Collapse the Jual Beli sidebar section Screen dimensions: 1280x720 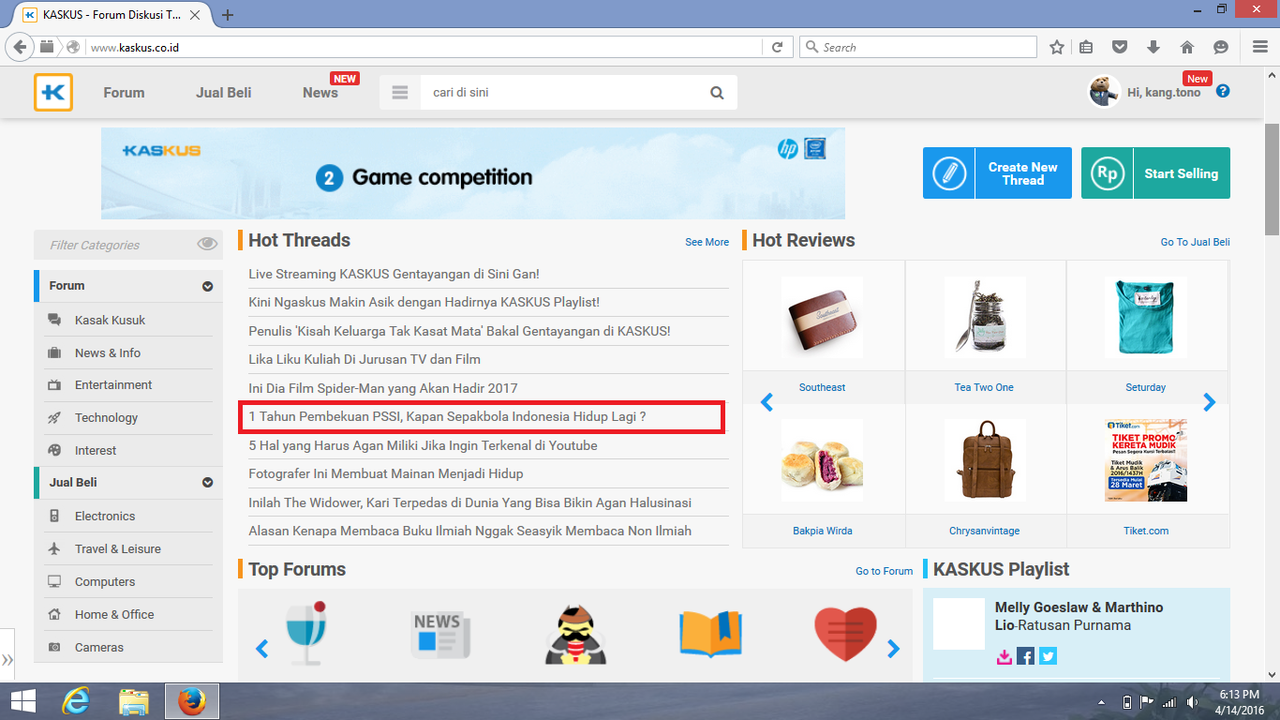(207, 482)
